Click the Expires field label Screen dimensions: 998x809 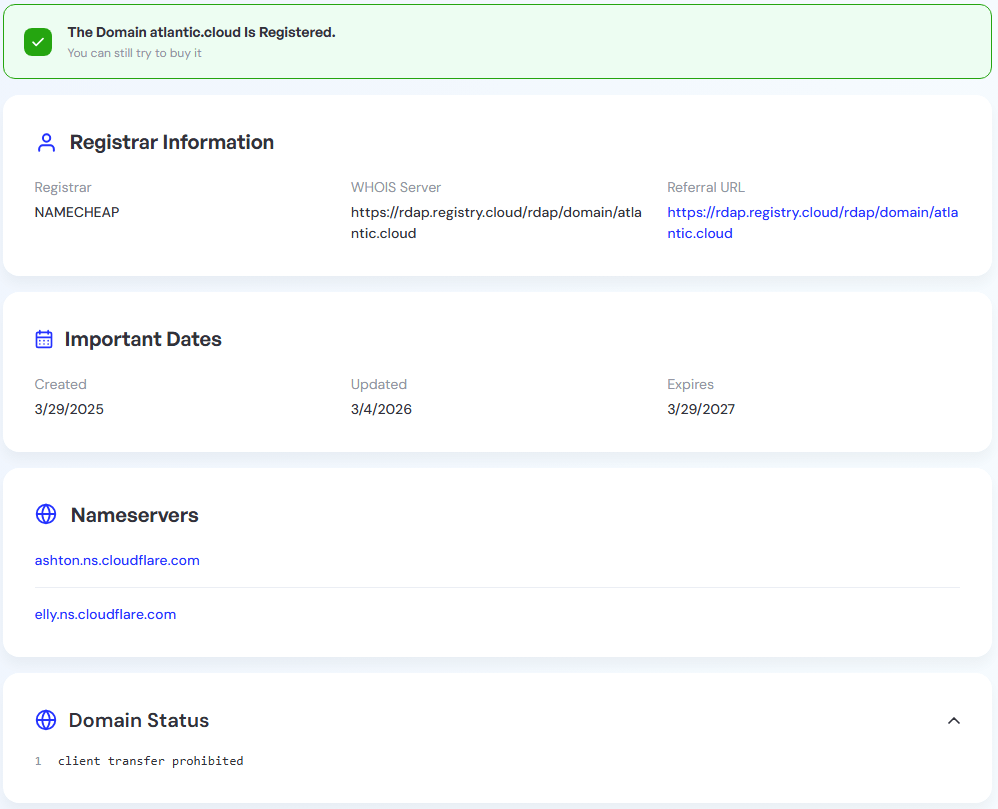pos(691,384)
